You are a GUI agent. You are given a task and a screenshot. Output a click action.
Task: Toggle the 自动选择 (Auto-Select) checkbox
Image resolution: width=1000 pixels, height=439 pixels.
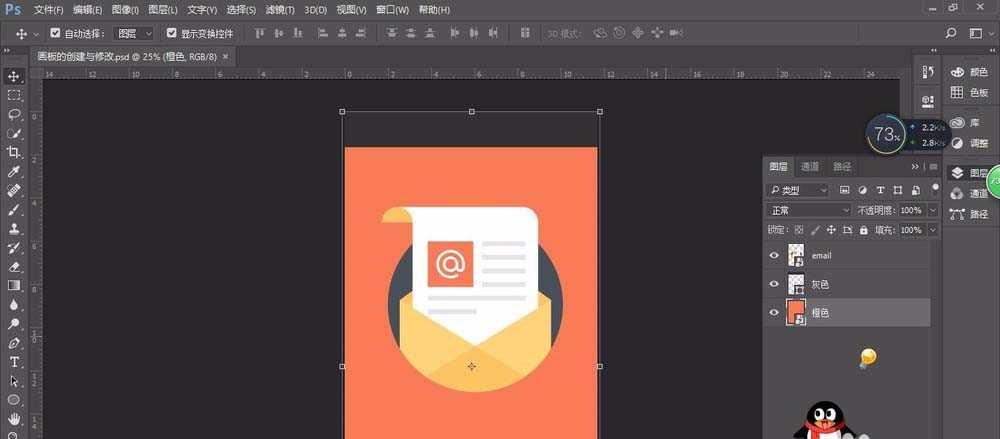(x=55, y=33)
